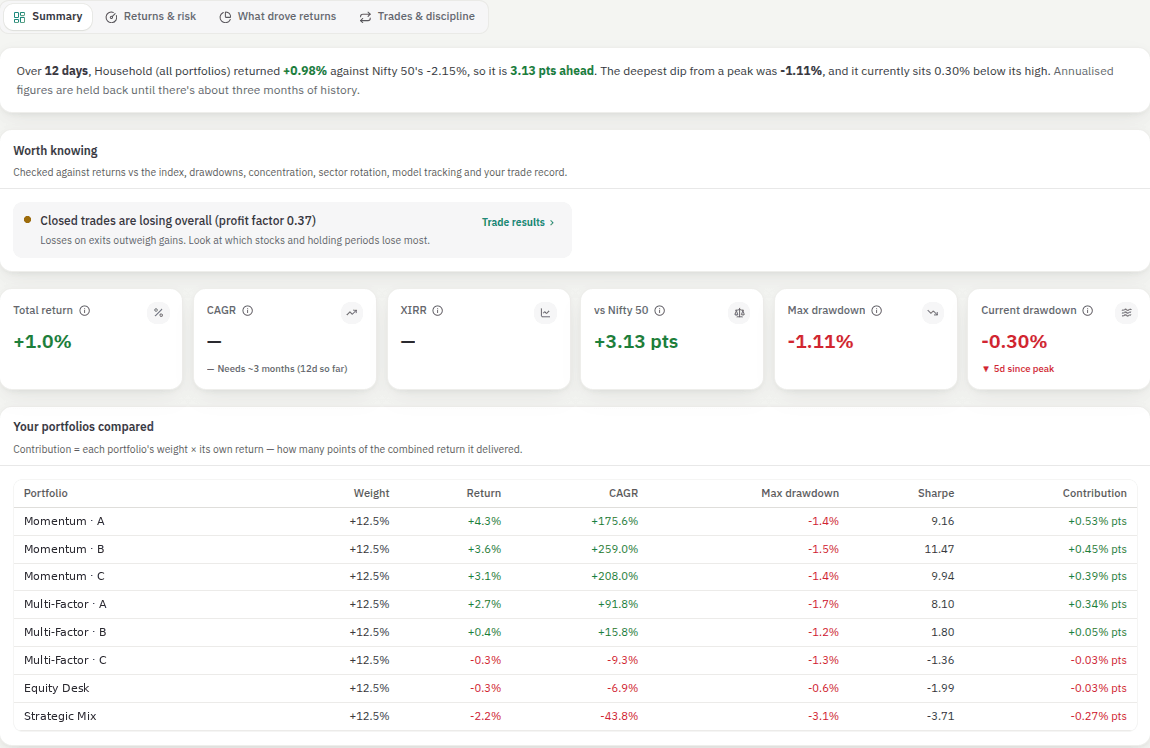Click the chart icon on XIRR card
This screenshot has width=1150, height=748.
[546, 313]
